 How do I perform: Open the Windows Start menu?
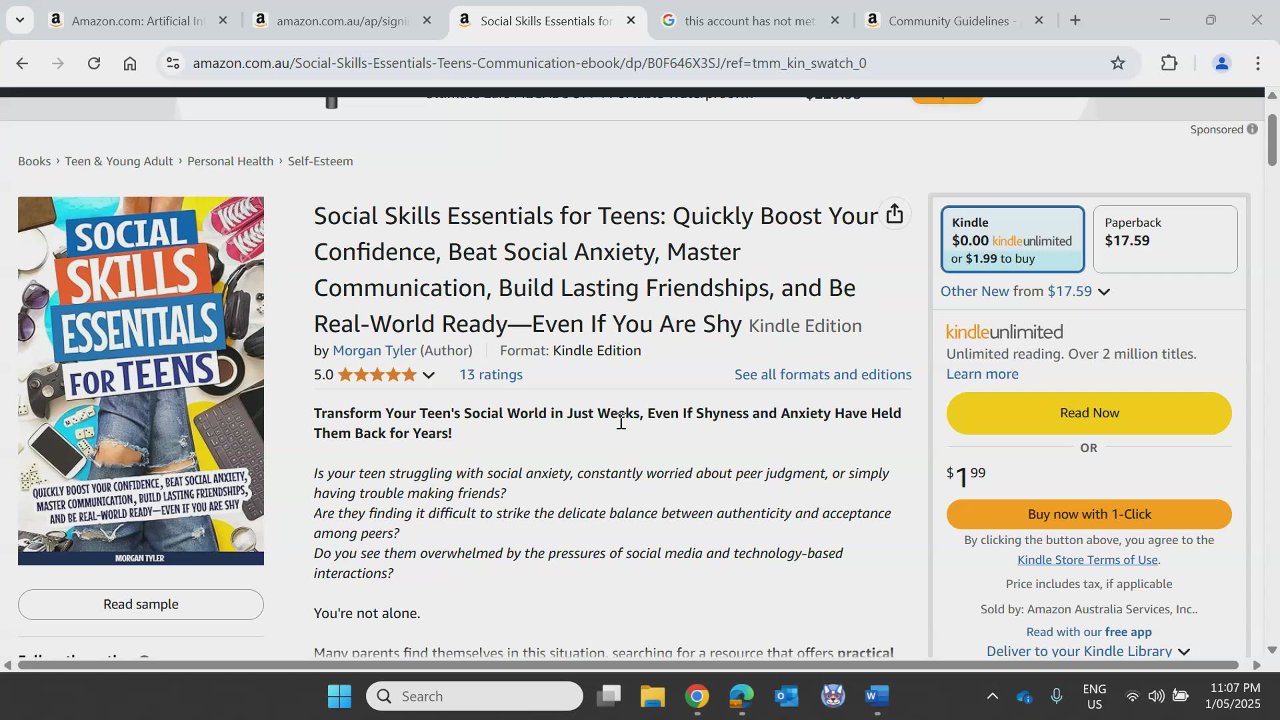point(340,696)
